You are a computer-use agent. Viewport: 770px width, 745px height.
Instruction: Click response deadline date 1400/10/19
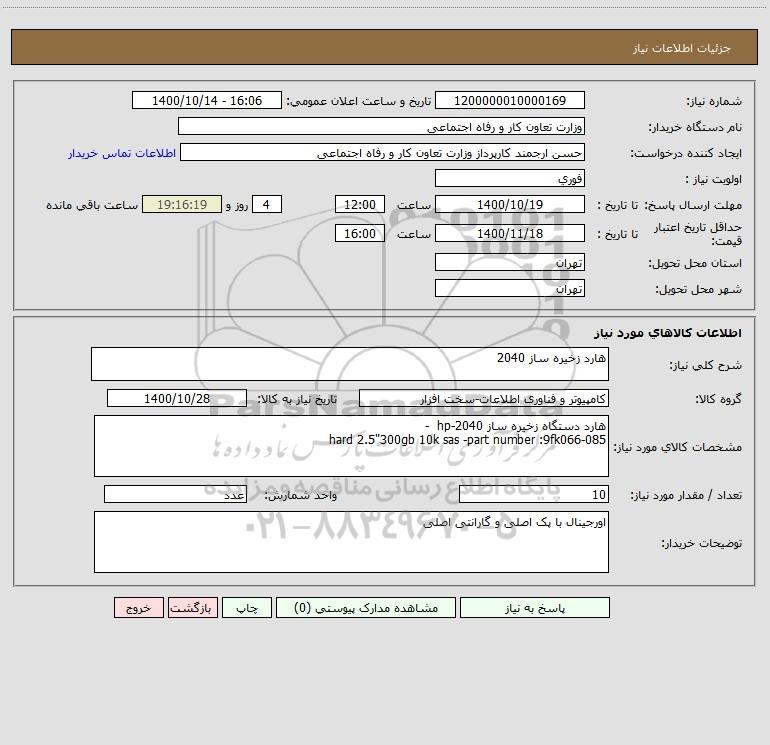pos(510,204)
